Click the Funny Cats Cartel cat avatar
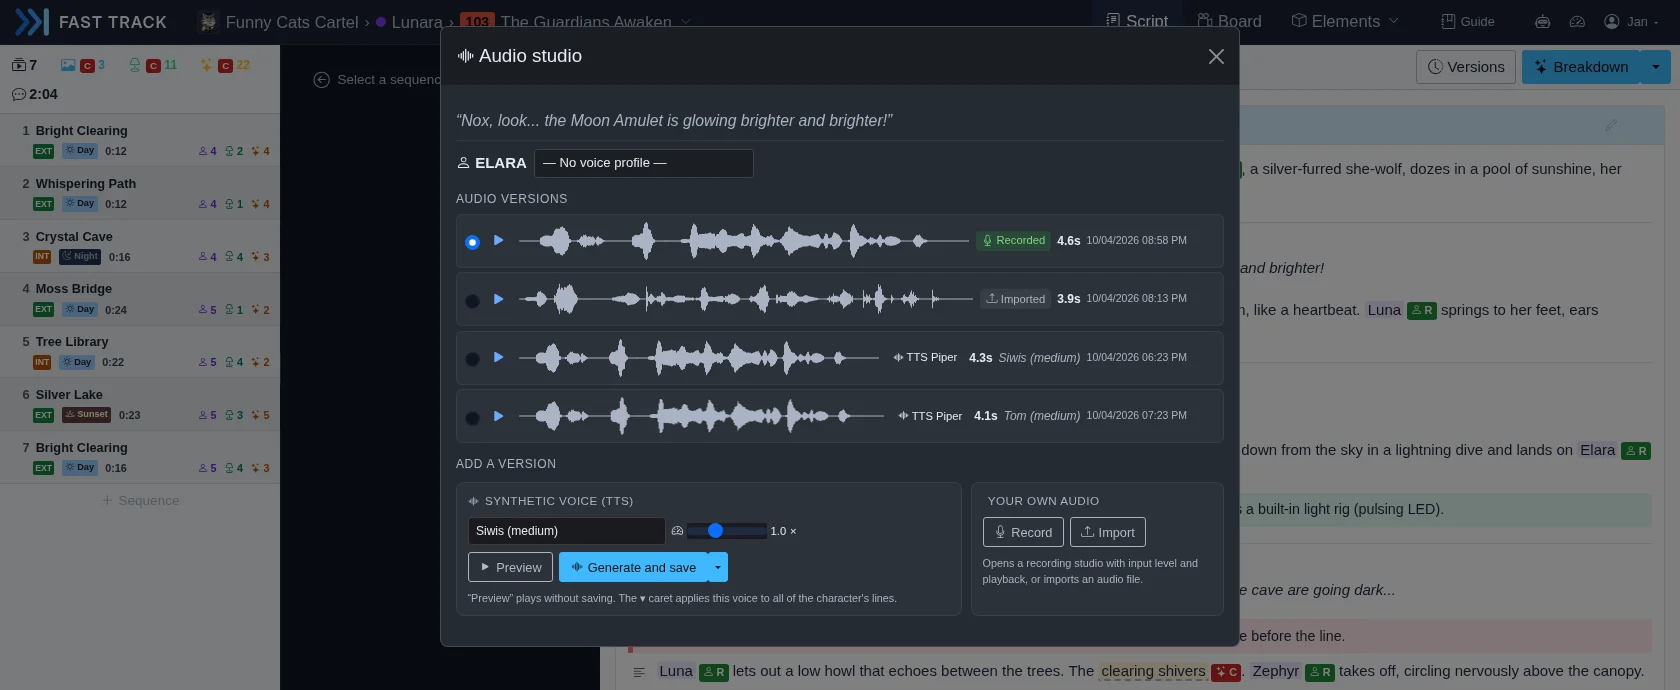This screenshot has height=690, width=1680. pos(208,21)
